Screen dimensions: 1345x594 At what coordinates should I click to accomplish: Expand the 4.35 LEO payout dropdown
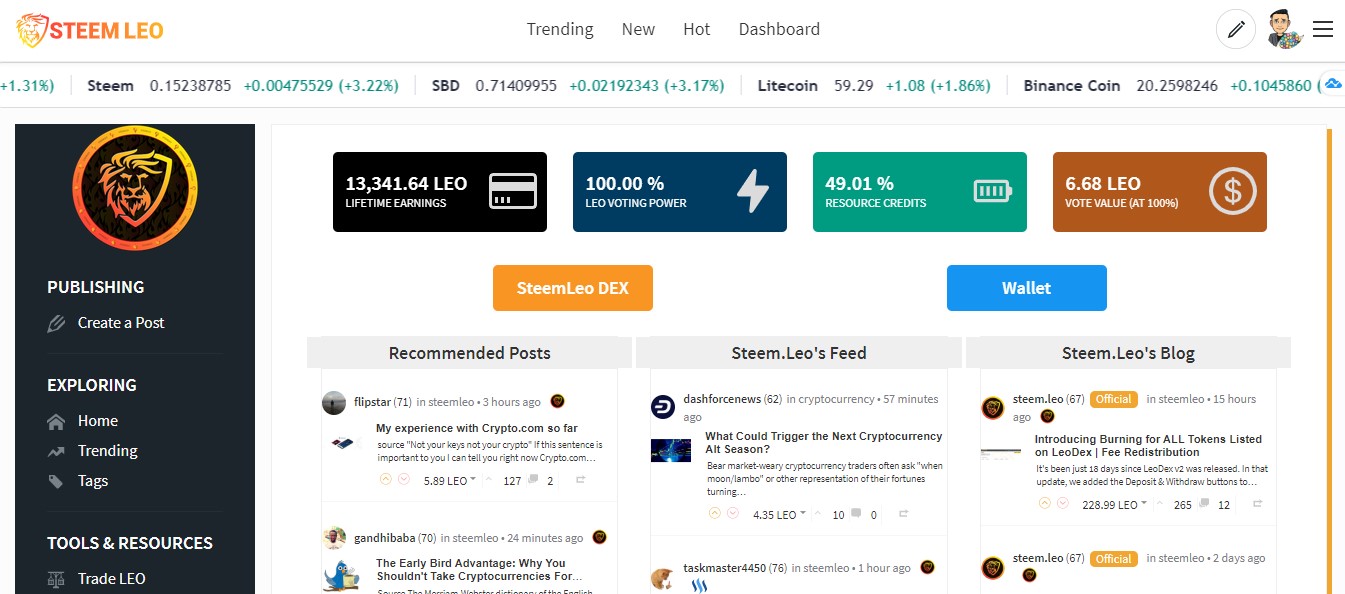(779, 515)
